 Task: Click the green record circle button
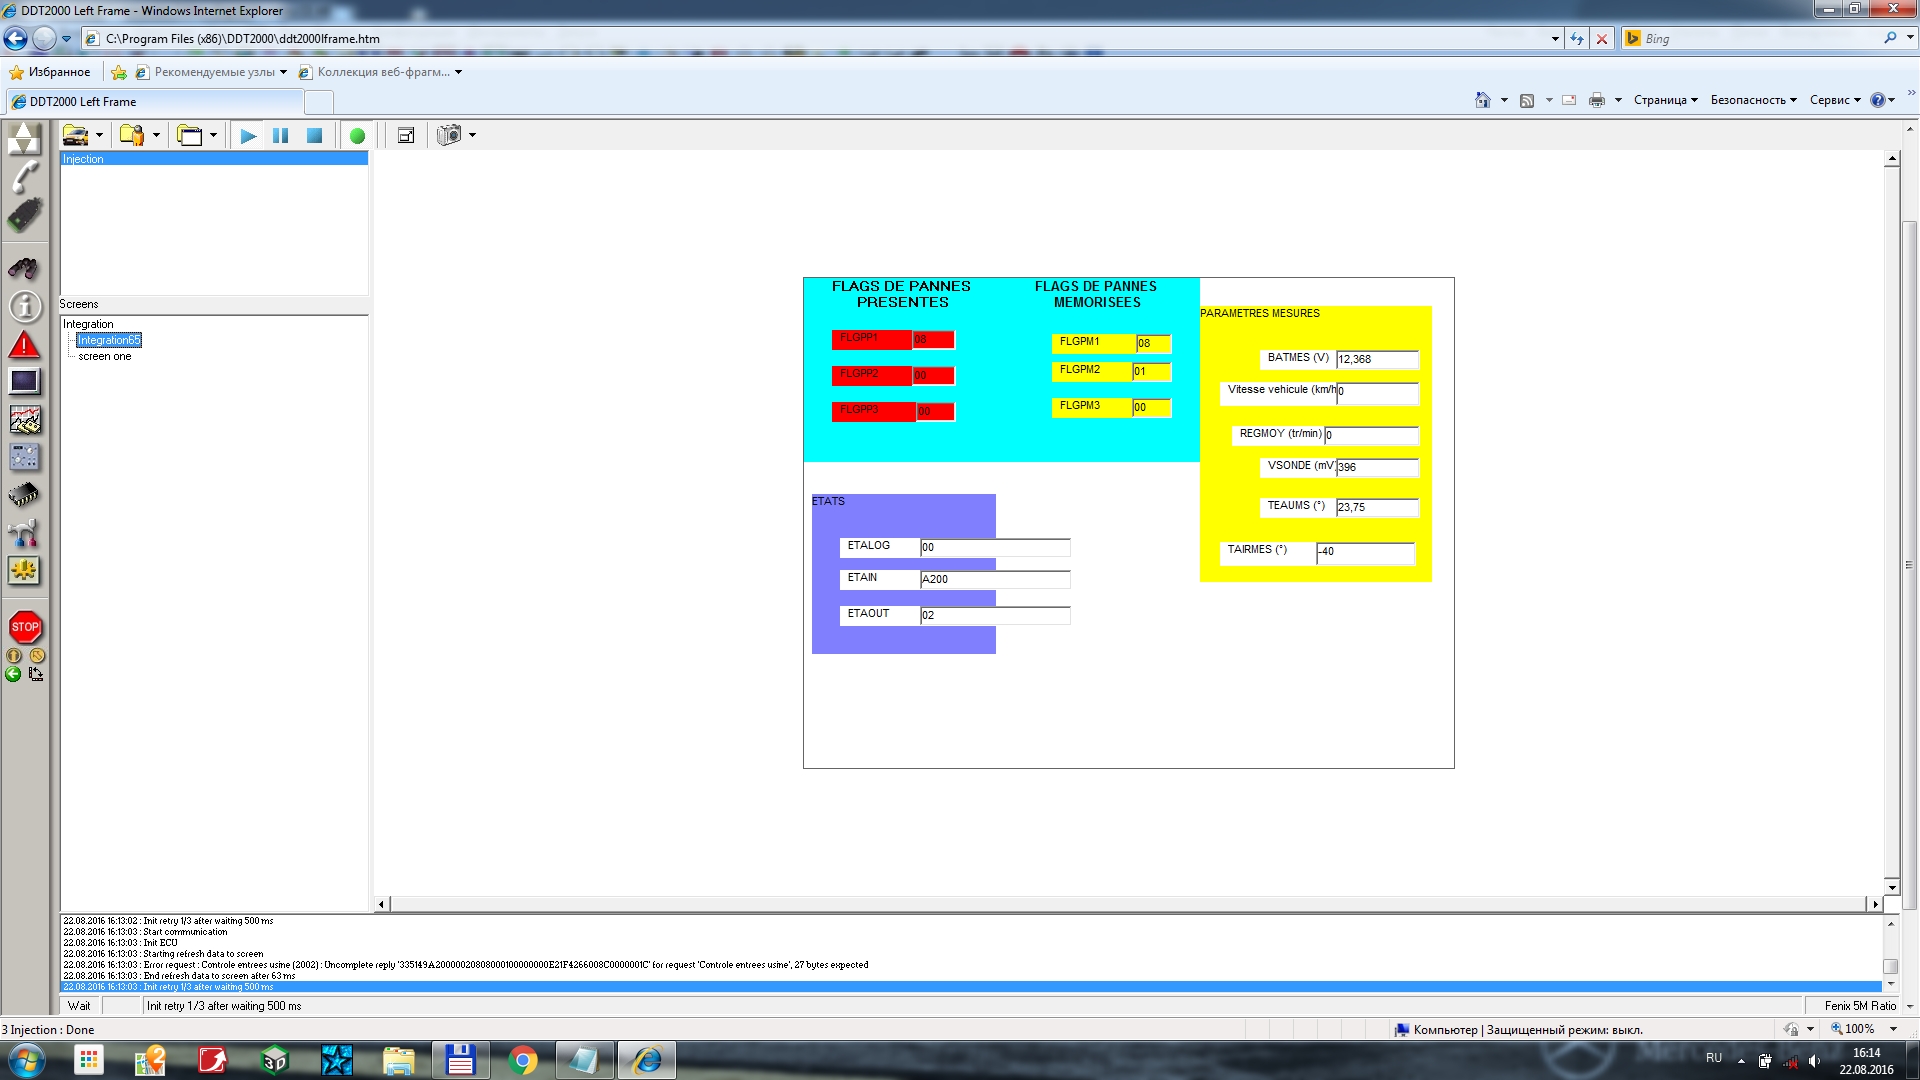pyautogui.click(x=357, y=136)
